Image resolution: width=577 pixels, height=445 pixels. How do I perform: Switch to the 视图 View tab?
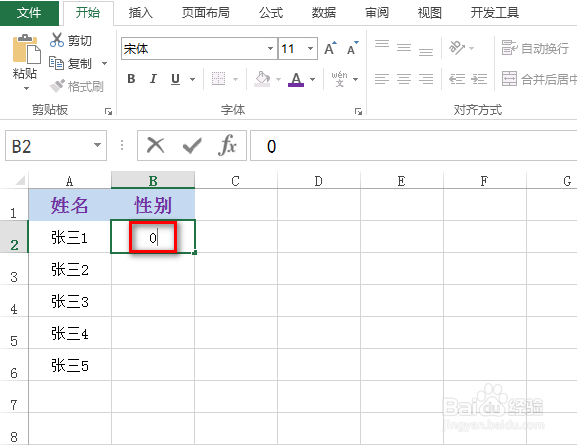point(430,13)
